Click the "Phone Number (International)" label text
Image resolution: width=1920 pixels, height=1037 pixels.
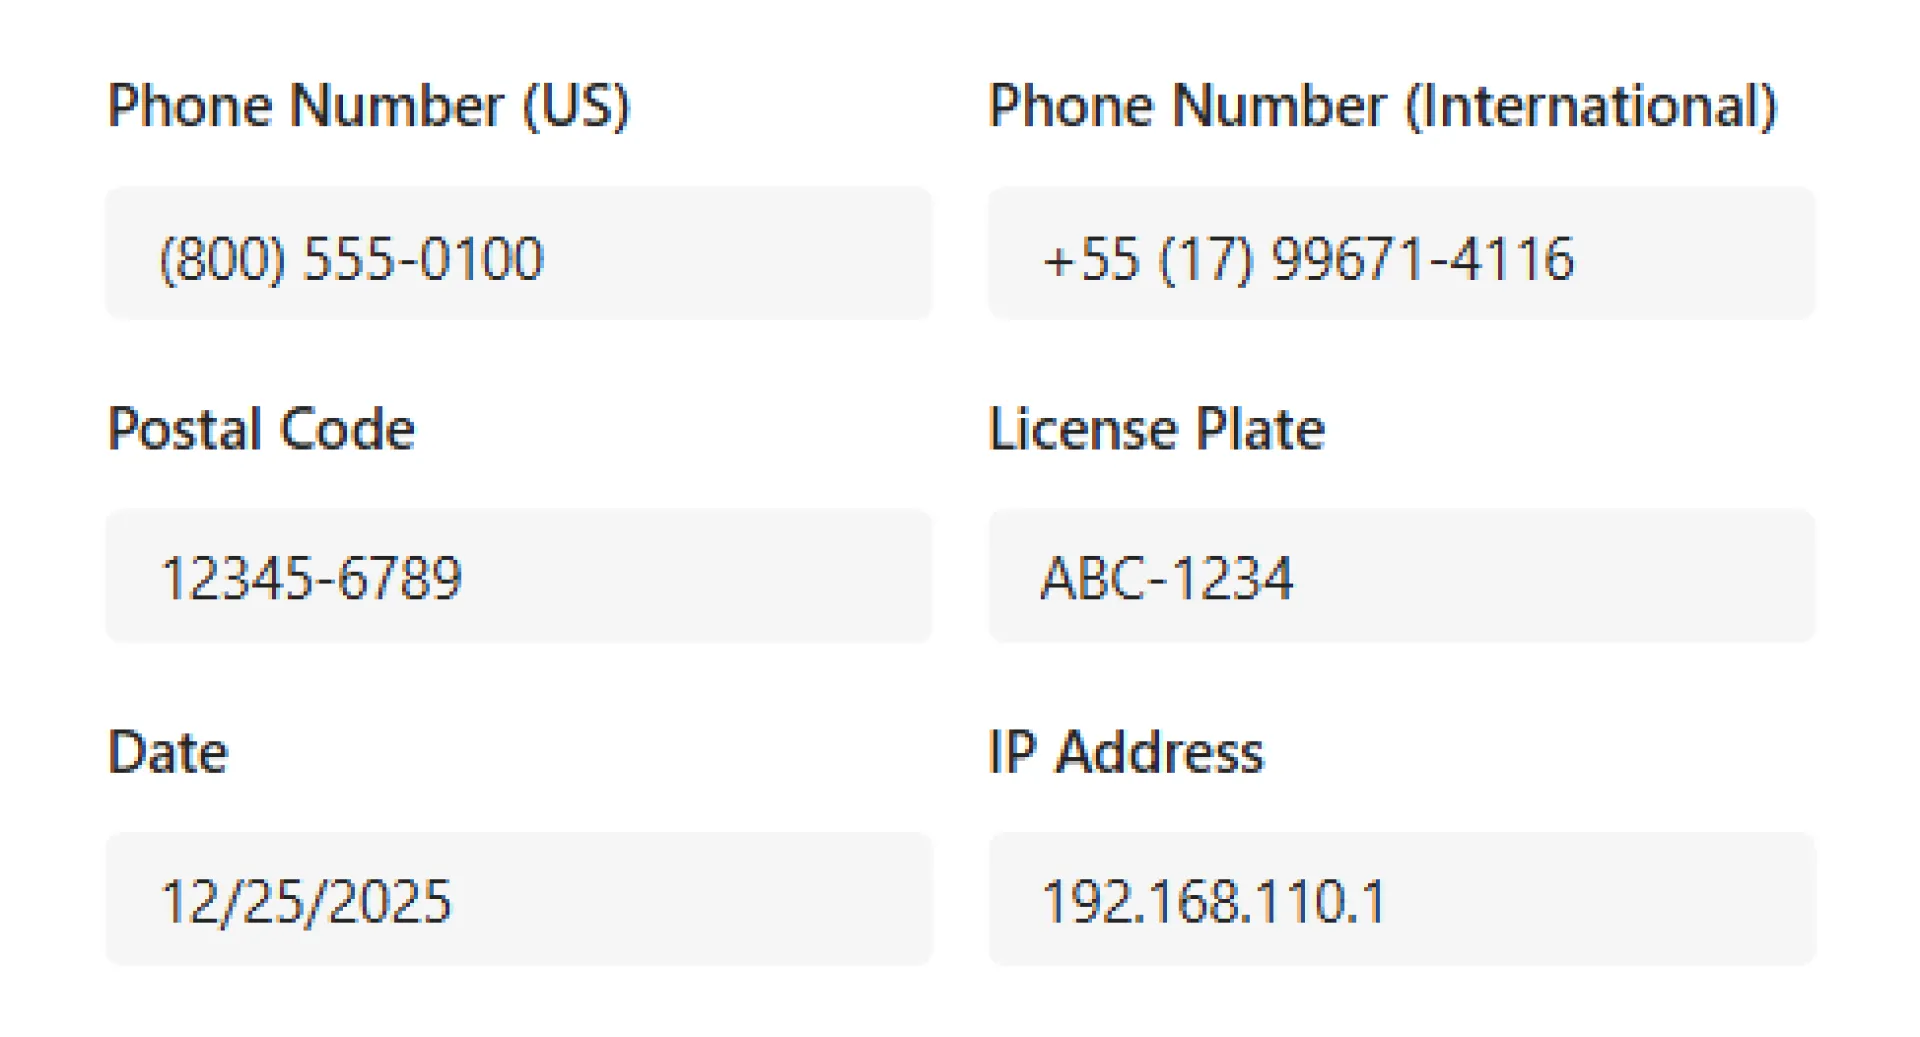coord(1382,106)
